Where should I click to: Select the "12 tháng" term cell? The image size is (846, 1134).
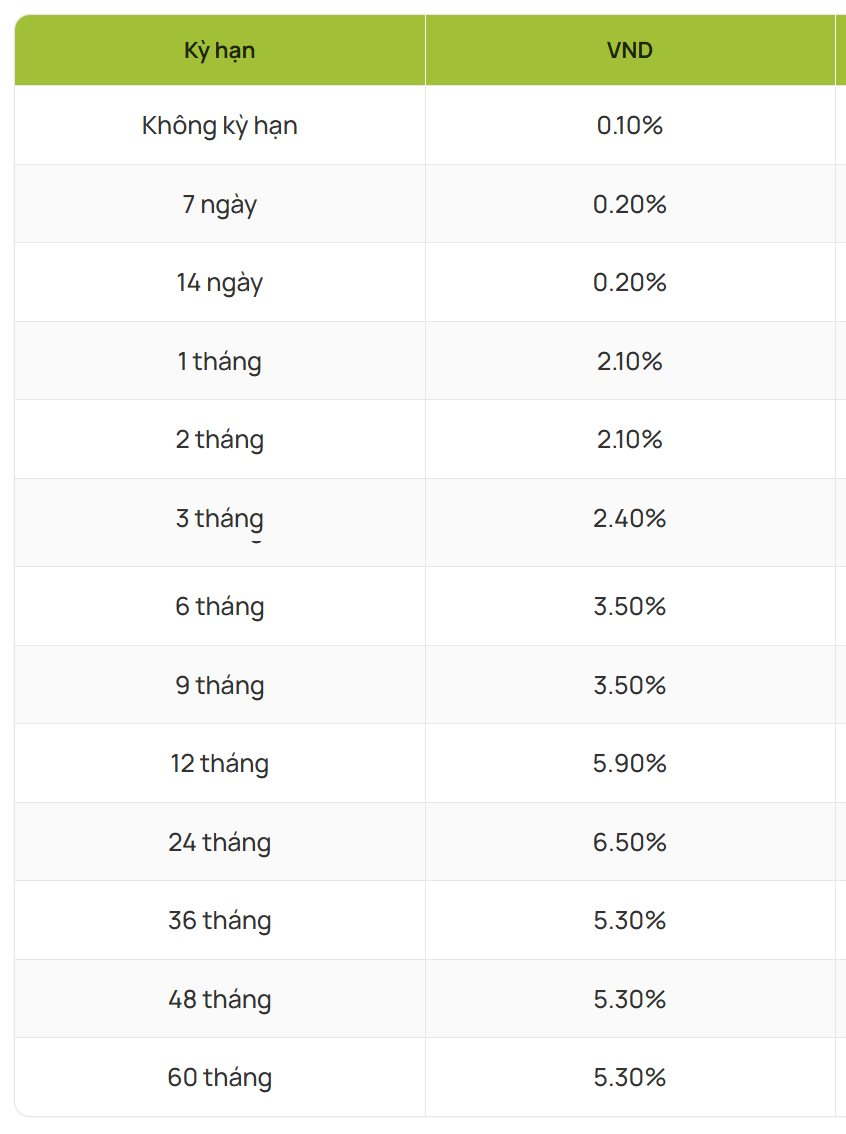pos(219,764)
